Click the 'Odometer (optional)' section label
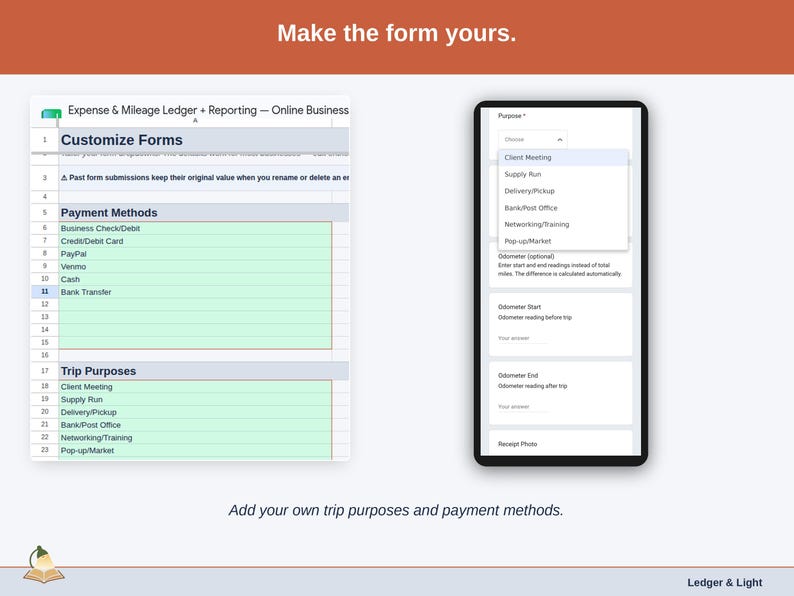The height and width of the screenshot is (596, 794). point(526,256)
